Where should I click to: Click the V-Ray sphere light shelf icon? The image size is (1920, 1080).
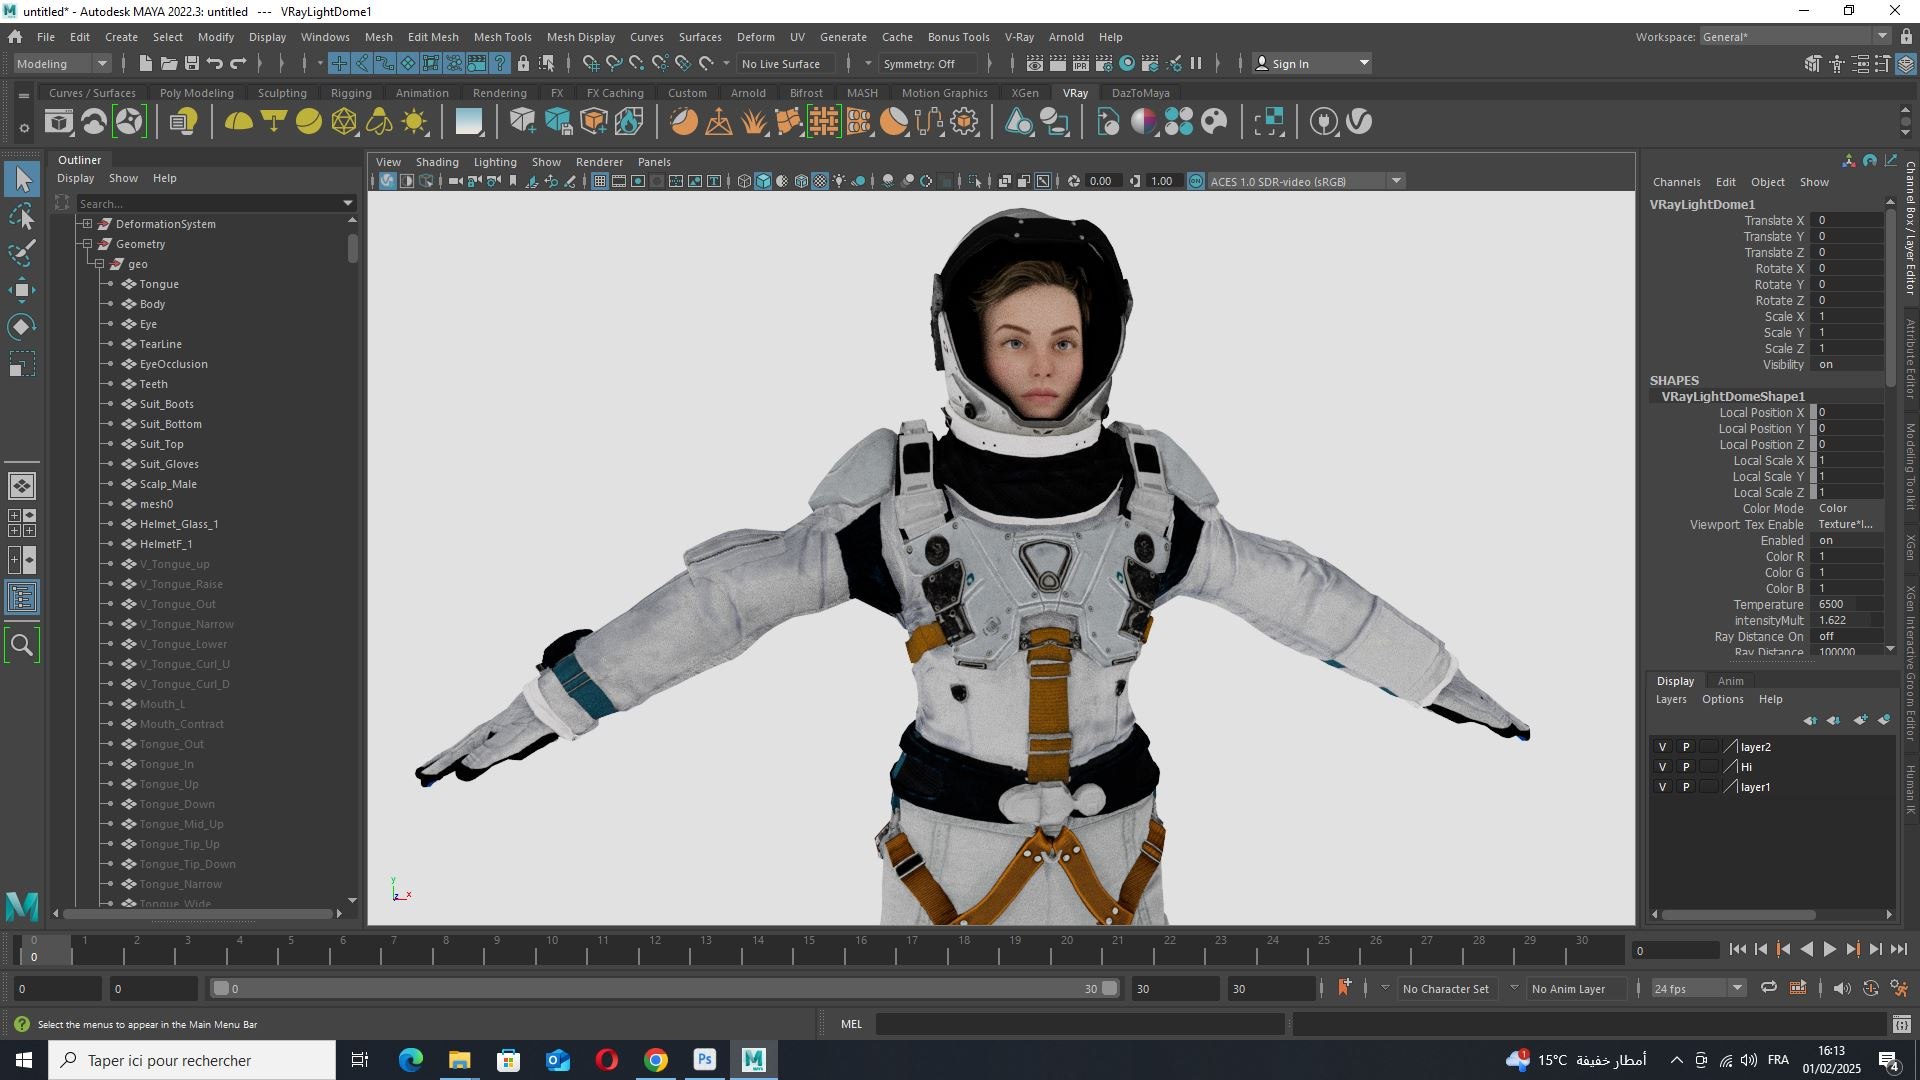[309, 122]
